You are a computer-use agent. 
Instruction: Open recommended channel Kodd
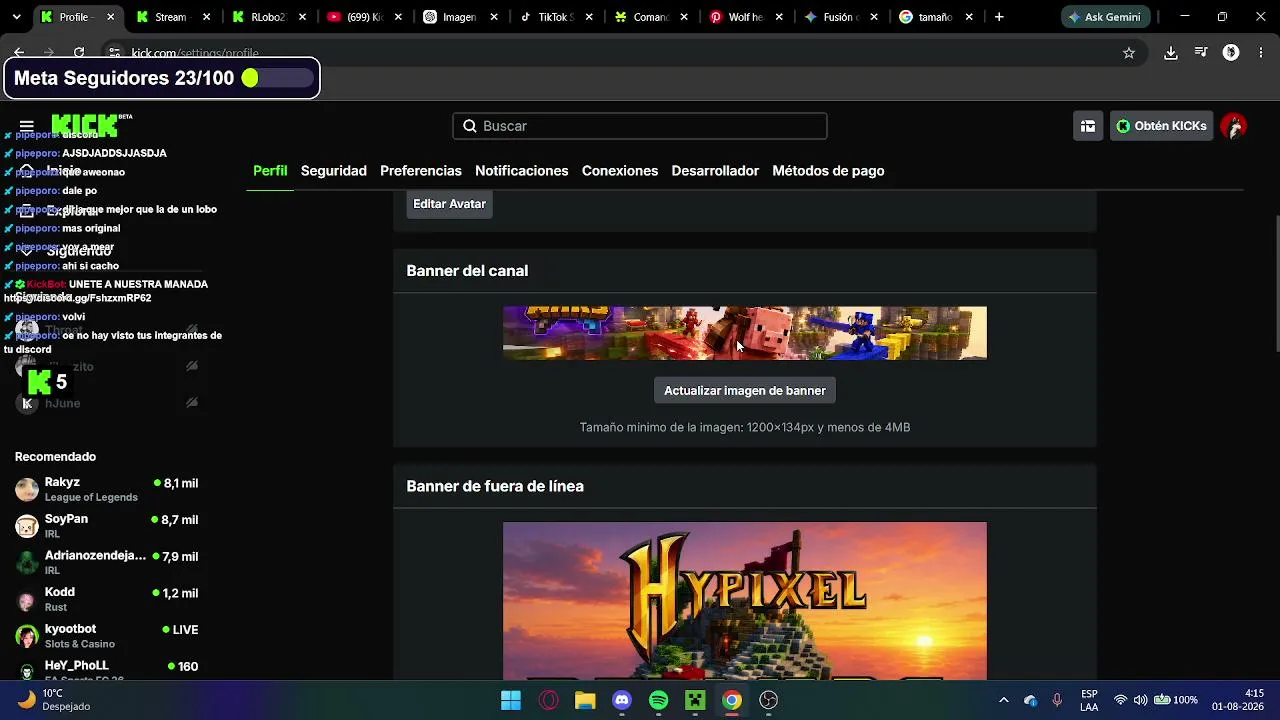(107, 599)
